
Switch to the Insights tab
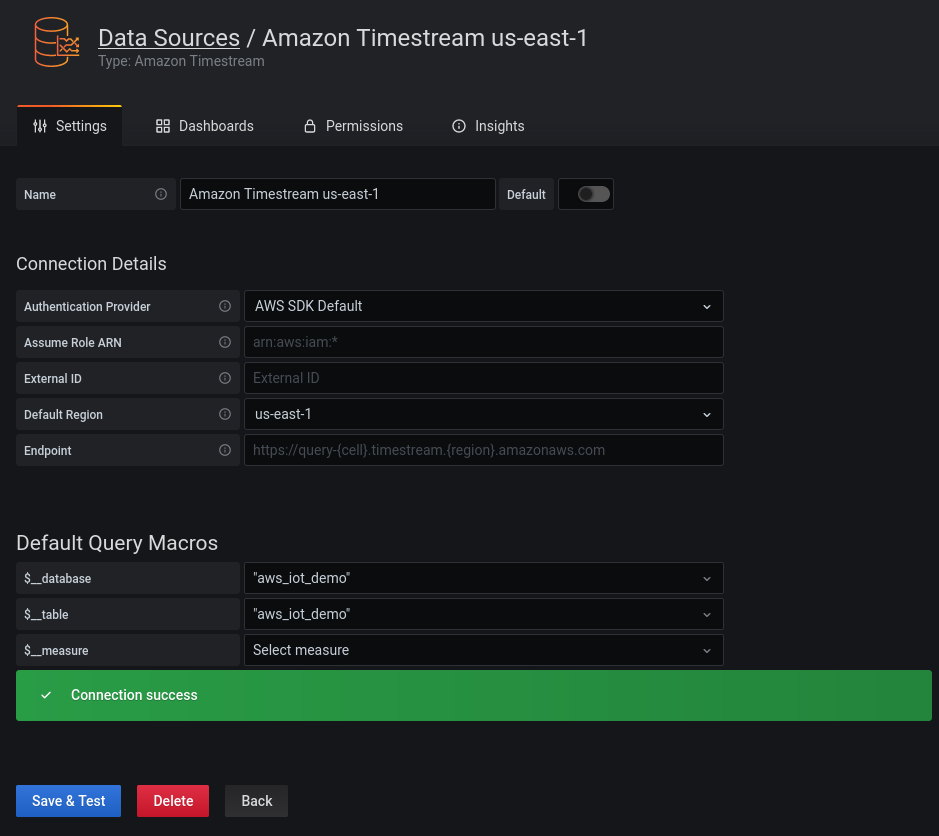pos(488,126)
